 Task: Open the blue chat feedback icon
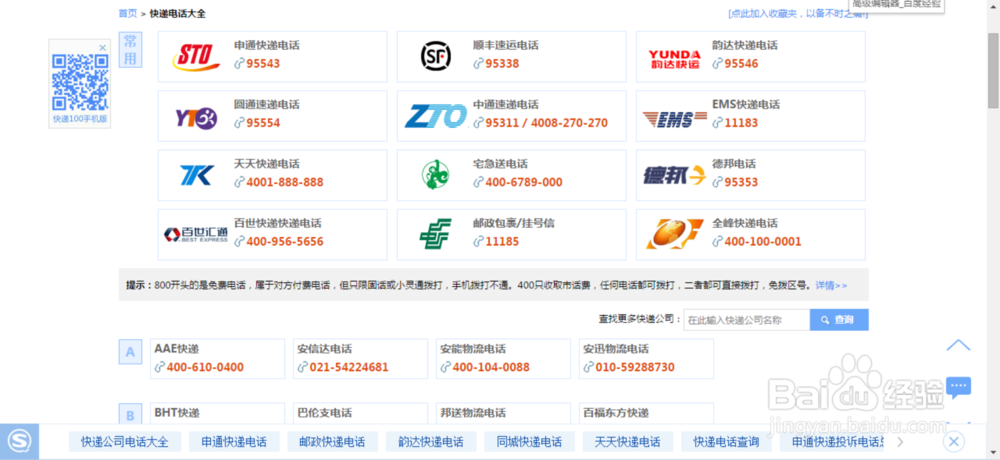click(x=959, y=387)
